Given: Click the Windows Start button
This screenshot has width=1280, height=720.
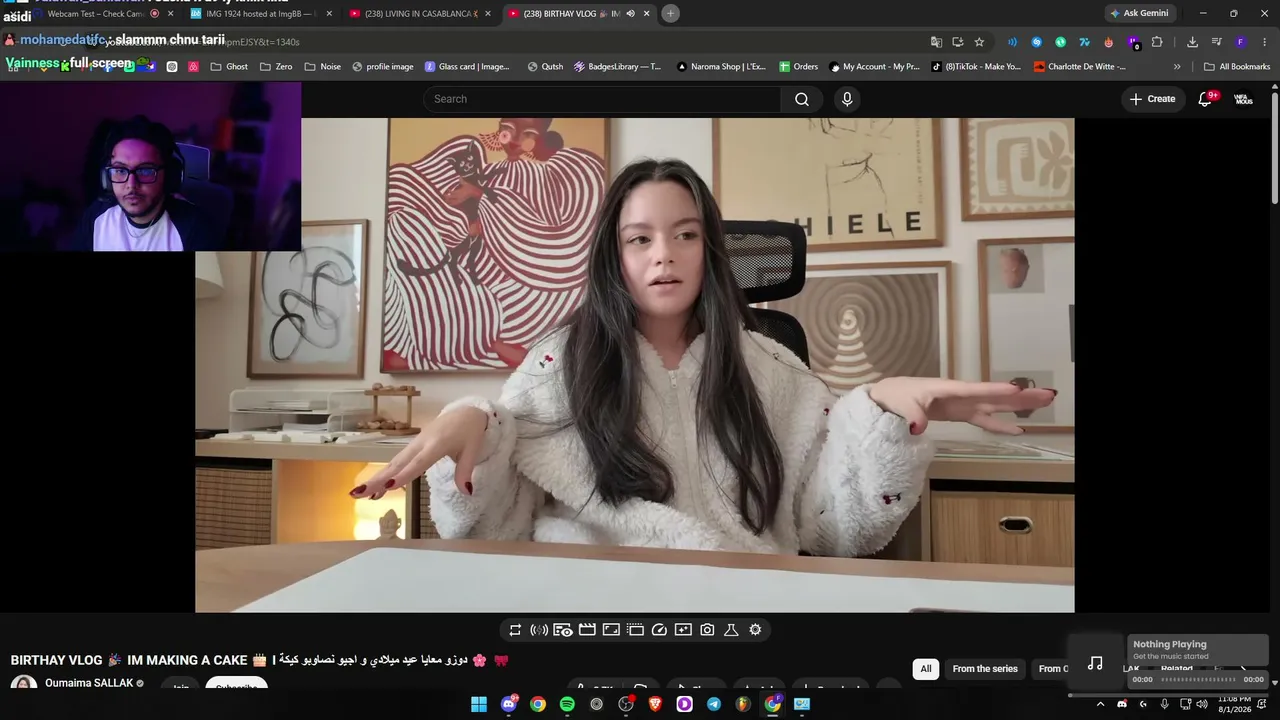Looking at the screenshot, I should point(479,704).
